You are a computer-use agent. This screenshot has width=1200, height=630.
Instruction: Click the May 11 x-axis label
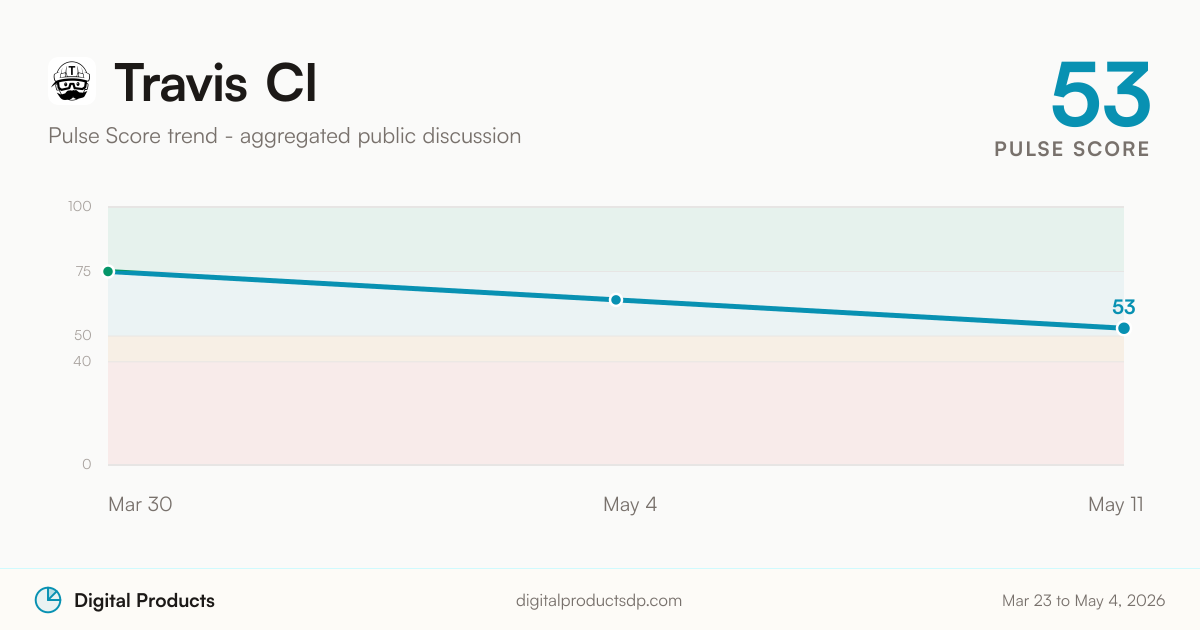tap(1116, 505)
